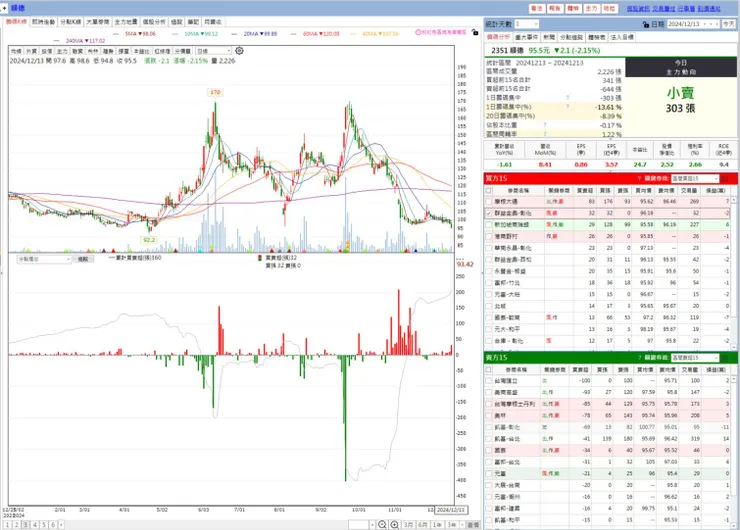This screenshot has width=740, height=530.
Task: Click the grid icon at the end of the 買方15 header
Action: coord(725,178)
